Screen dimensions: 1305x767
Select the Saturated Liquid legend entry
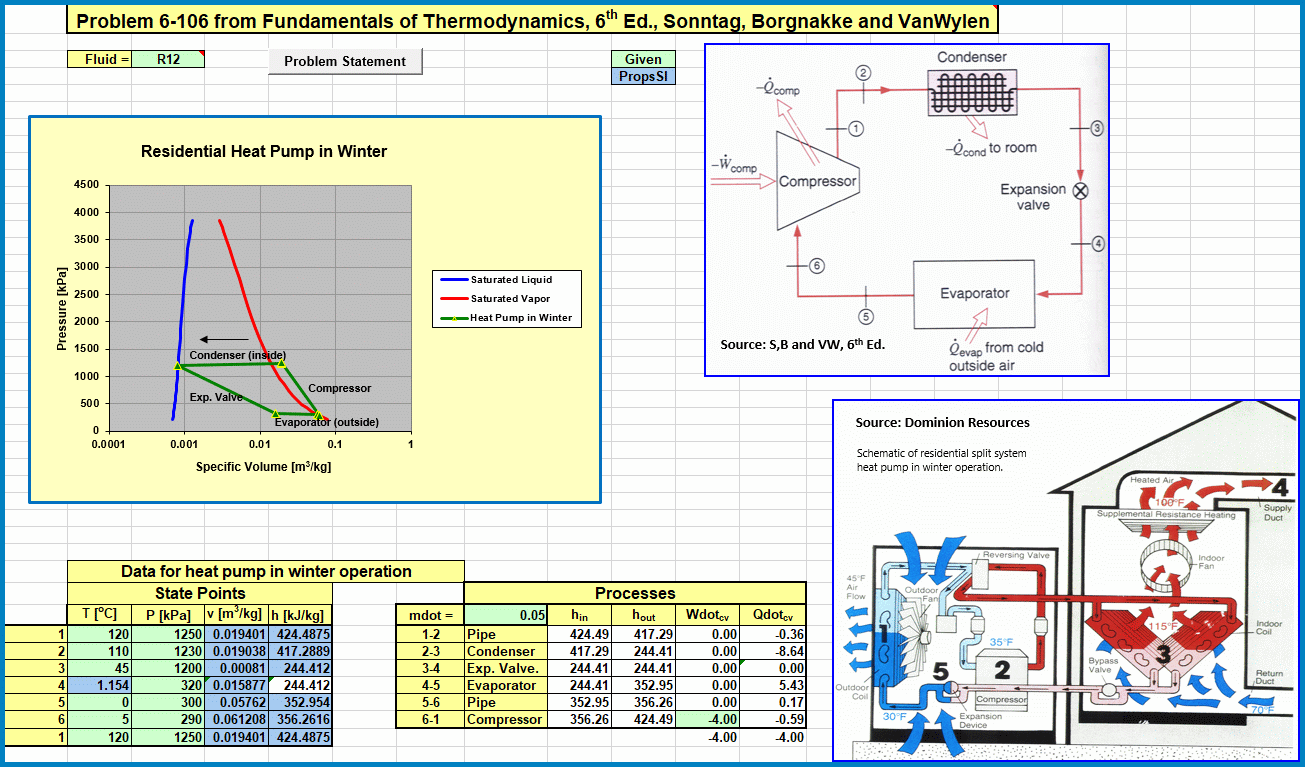(510, 280)
